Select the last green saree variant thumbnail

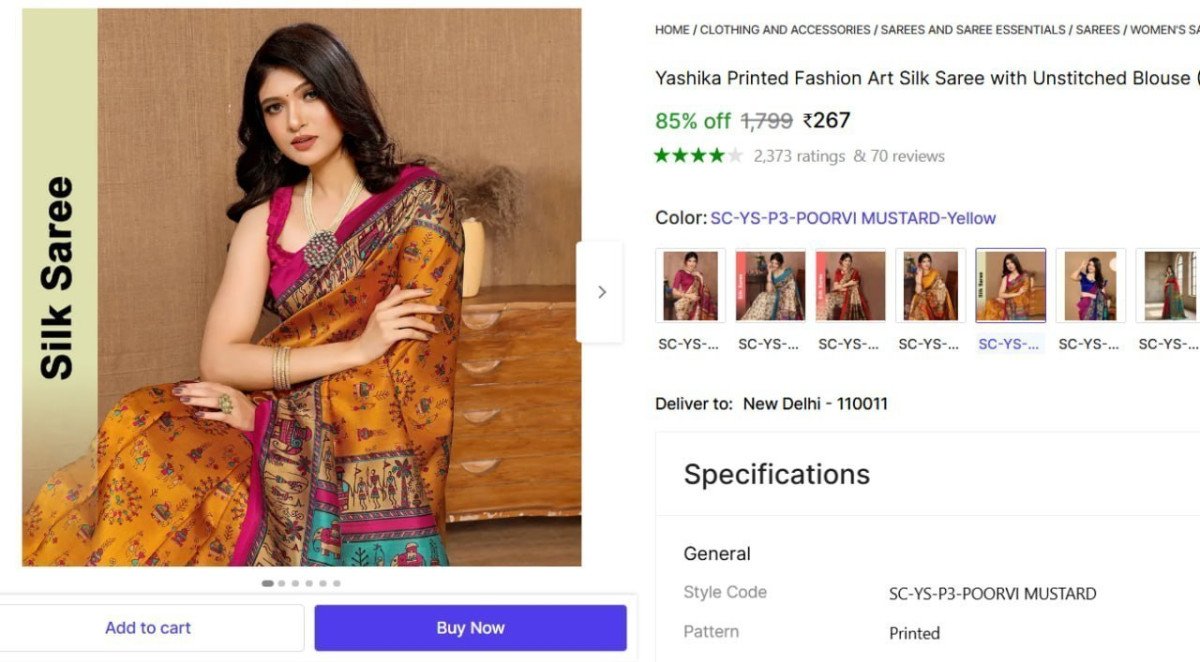[1170, 283]
